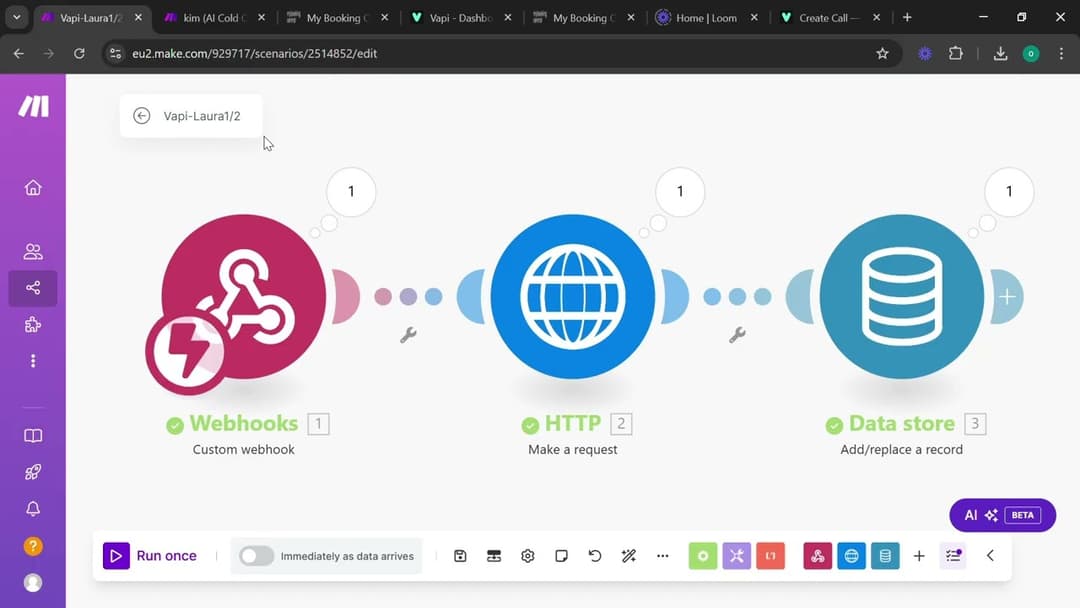Open the checklist icon with red dot

click(x=953, y=556)
